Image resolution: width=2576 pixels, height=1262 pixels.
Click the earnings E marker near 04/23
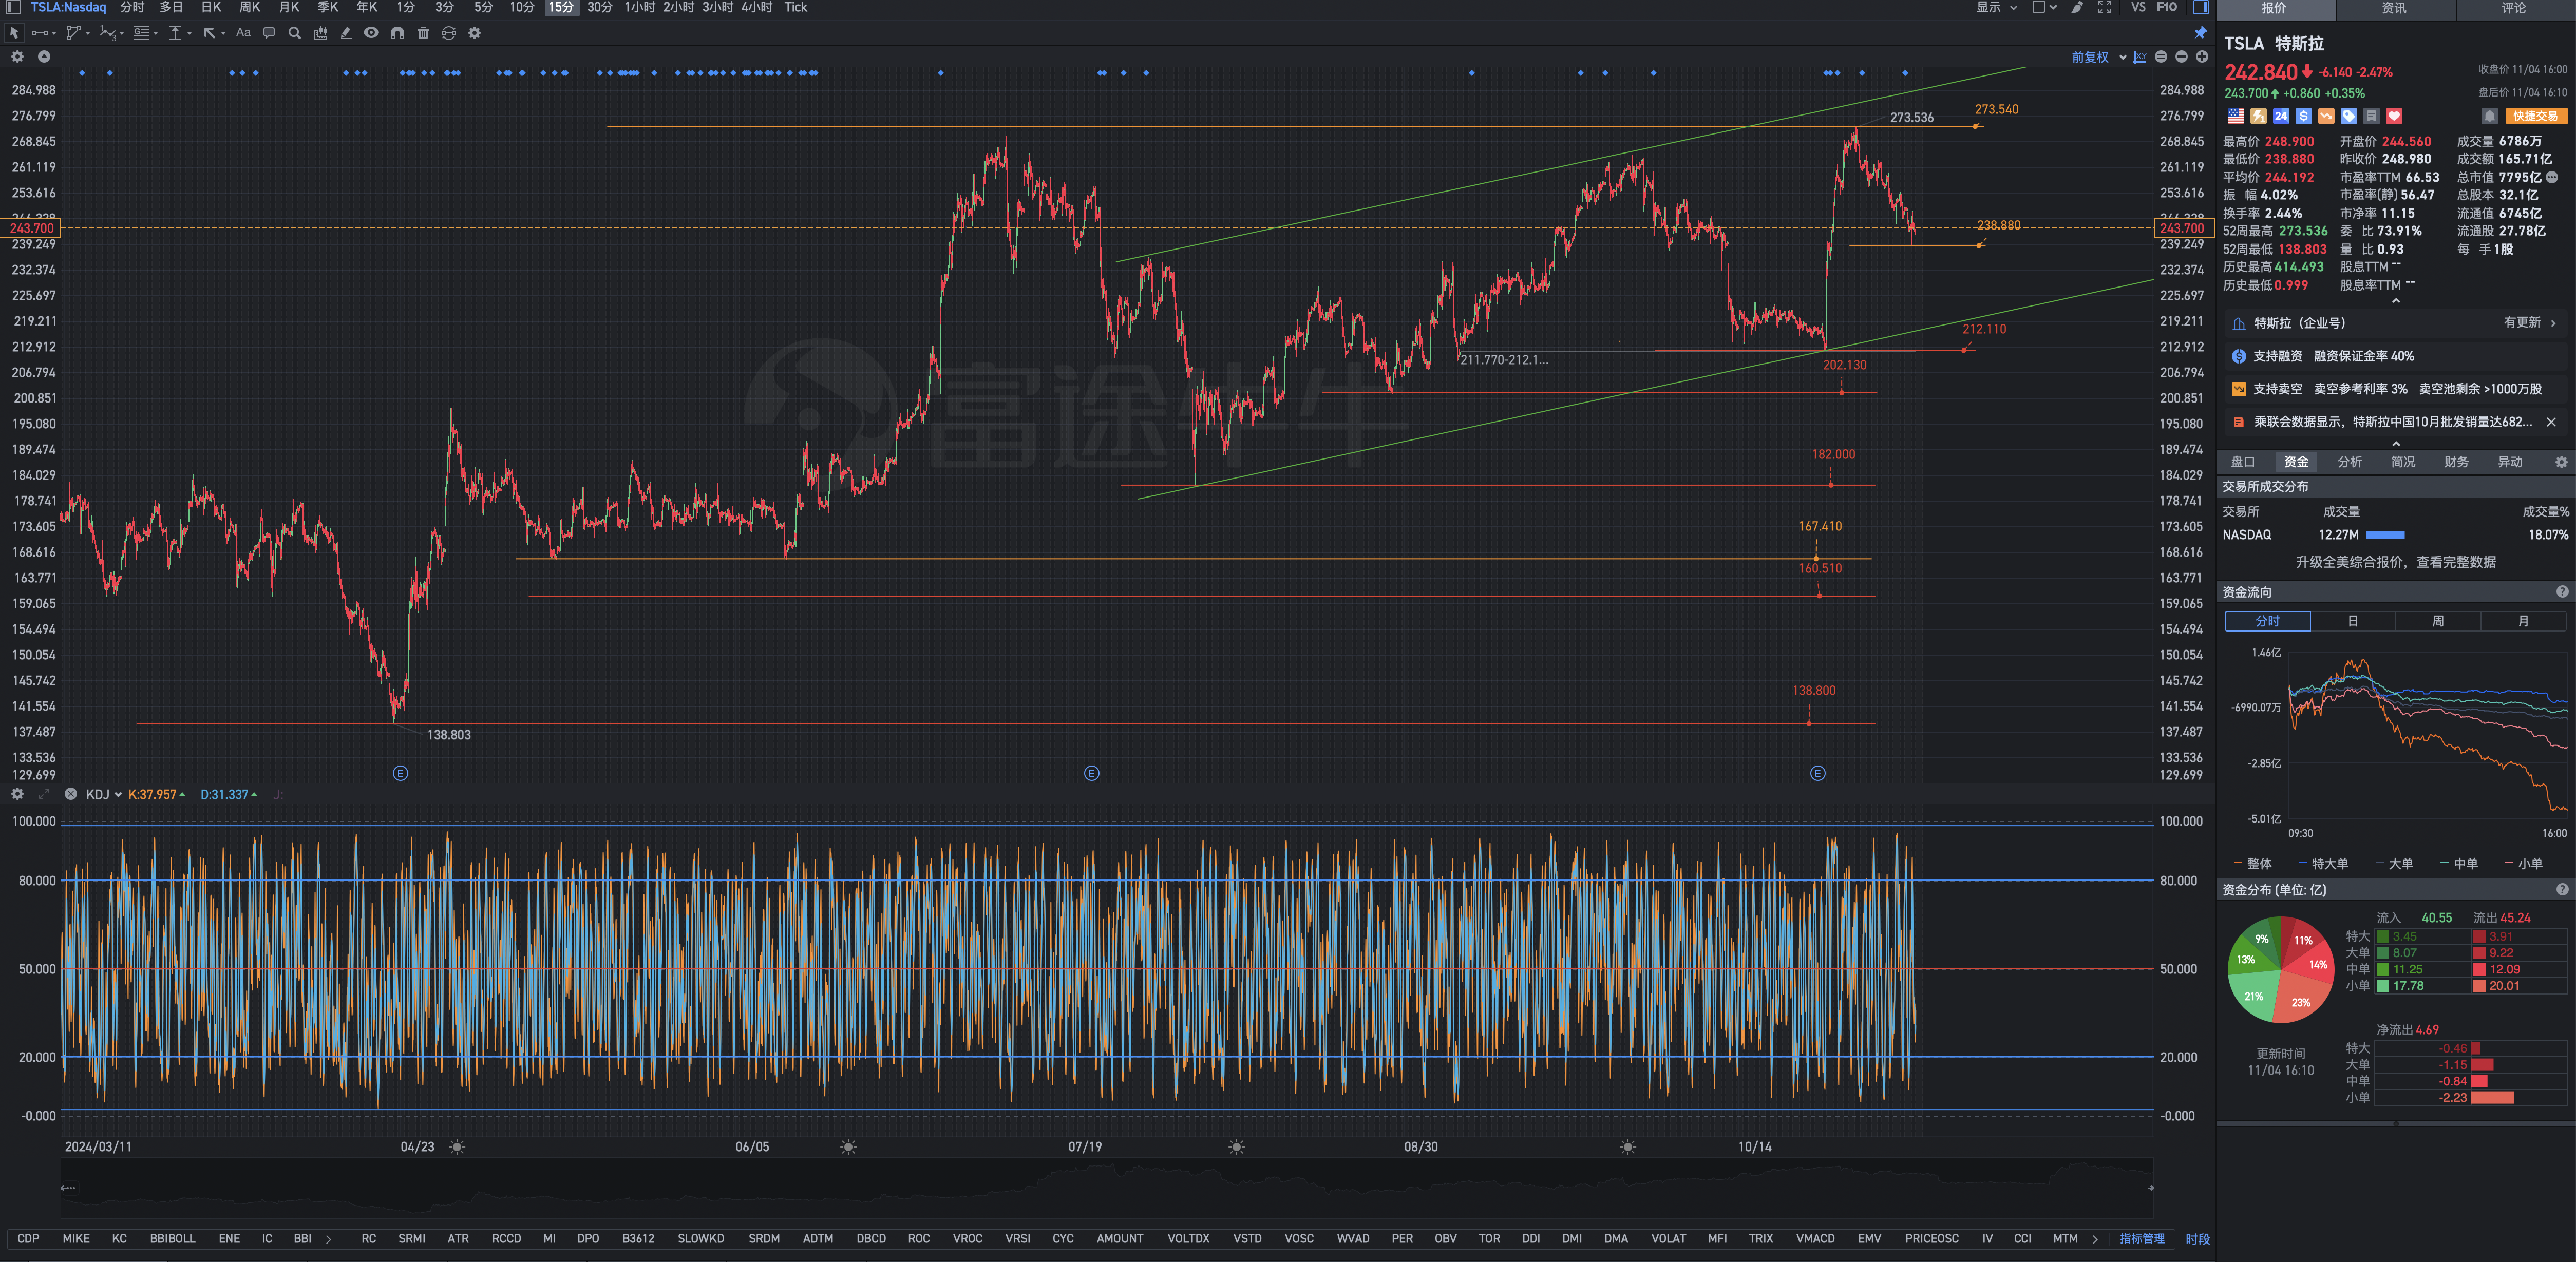400,773
